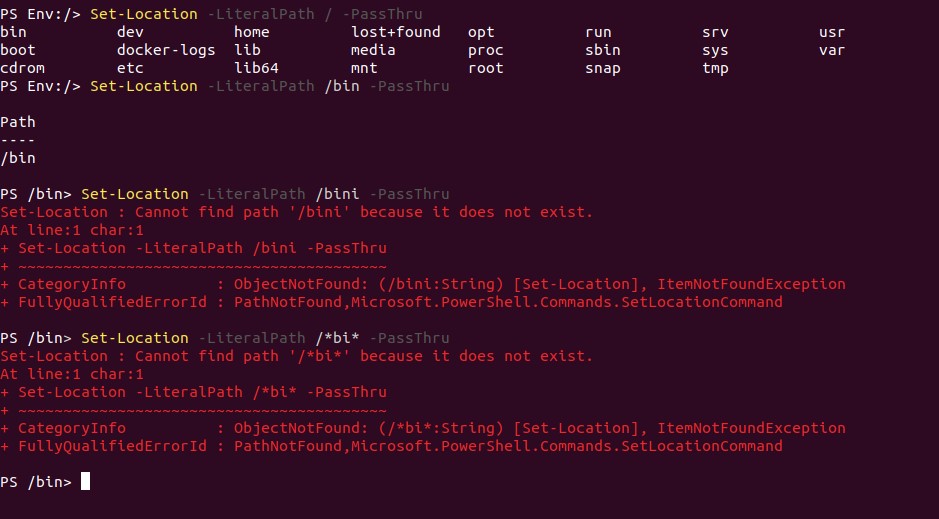Click the 'sbin' directory entry
939x519 pixels.
pos(603,50)
